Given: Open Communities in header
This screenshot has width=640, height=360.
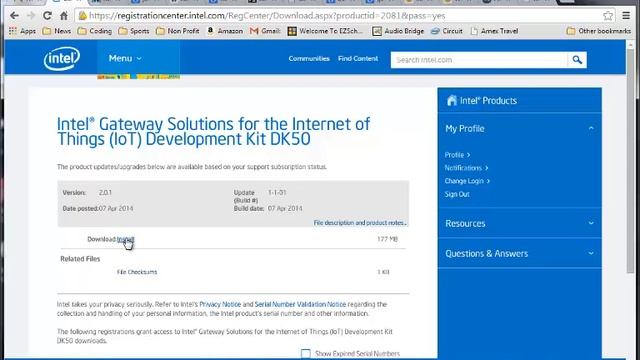Looking at the screenshot, I should click(x=309, y=59).
